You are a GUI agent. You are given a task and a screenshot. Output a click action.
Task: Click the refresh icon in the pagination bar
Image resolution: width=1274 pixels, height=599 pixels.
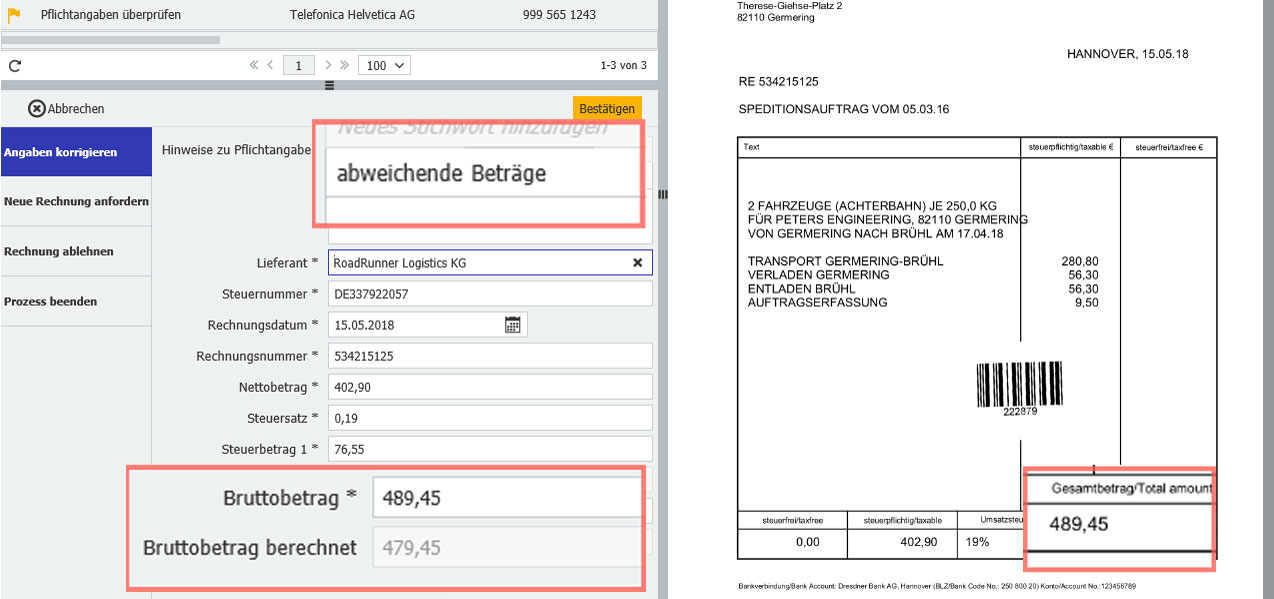point(15,66)
